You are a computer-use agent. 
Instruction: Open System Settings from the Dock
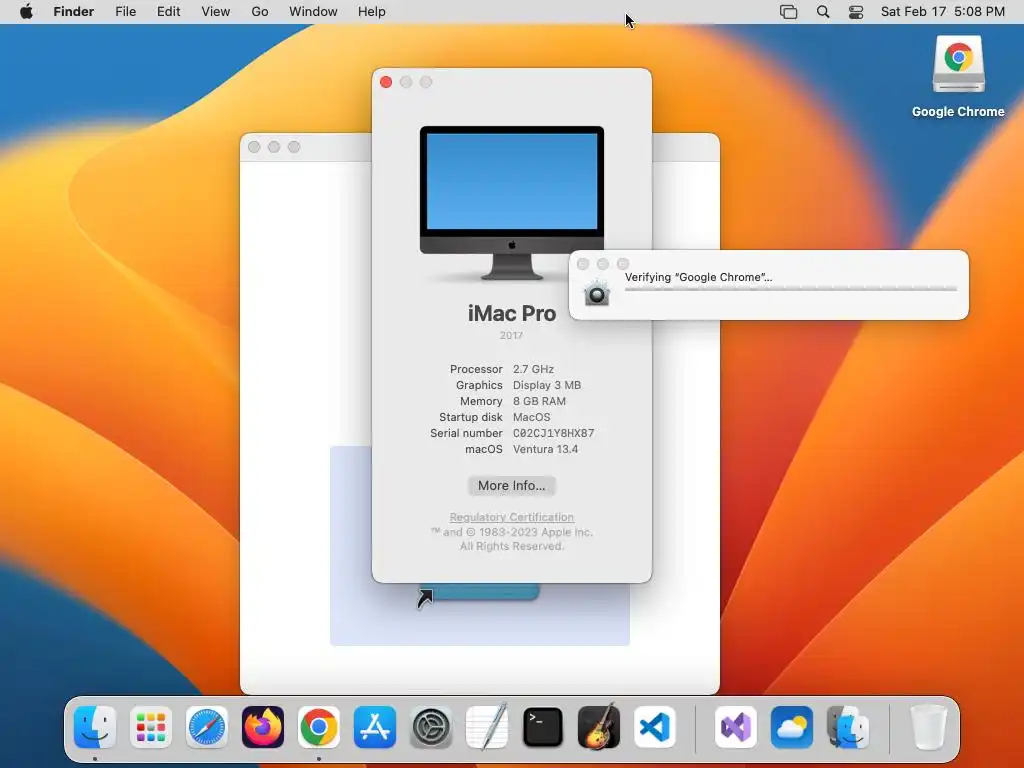431,727
